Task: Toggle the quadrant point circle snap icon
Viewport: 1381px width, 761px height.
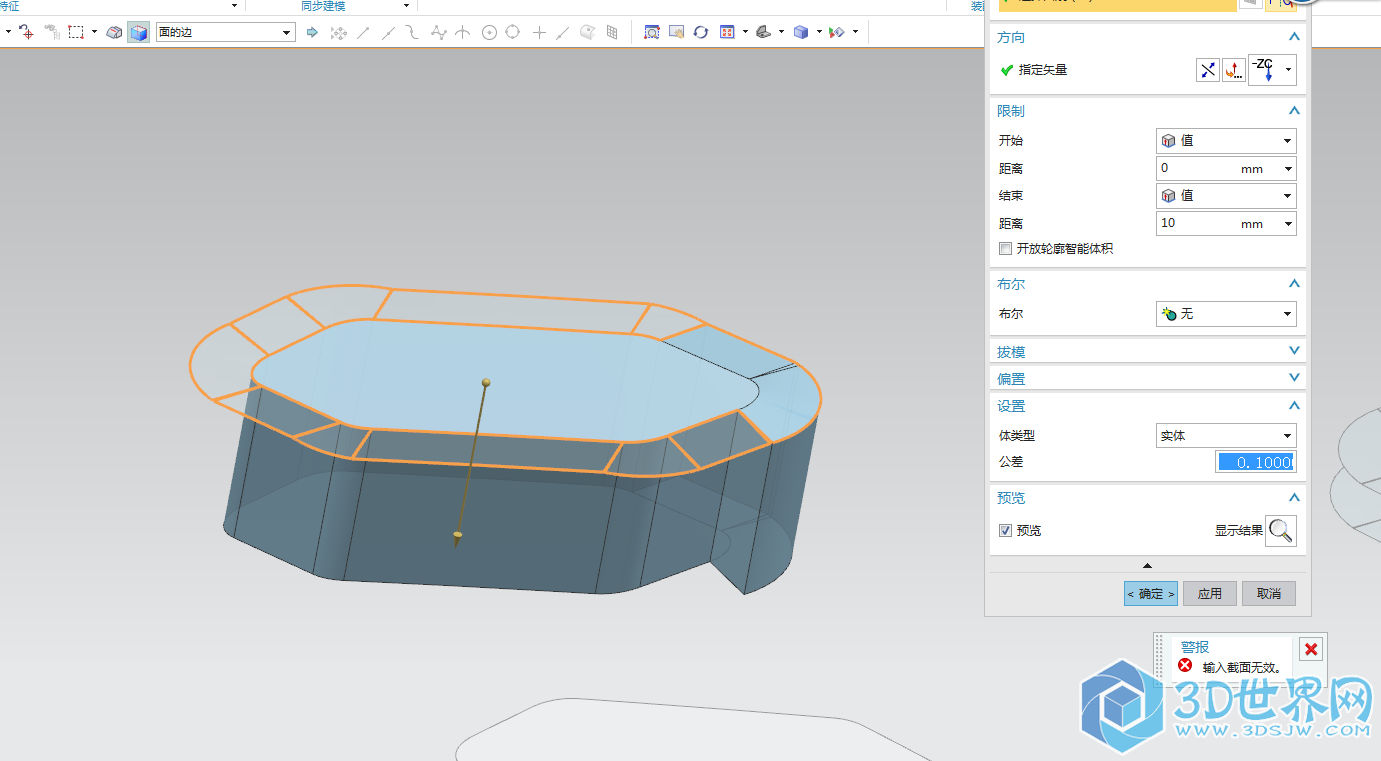Action: [513, 32]
